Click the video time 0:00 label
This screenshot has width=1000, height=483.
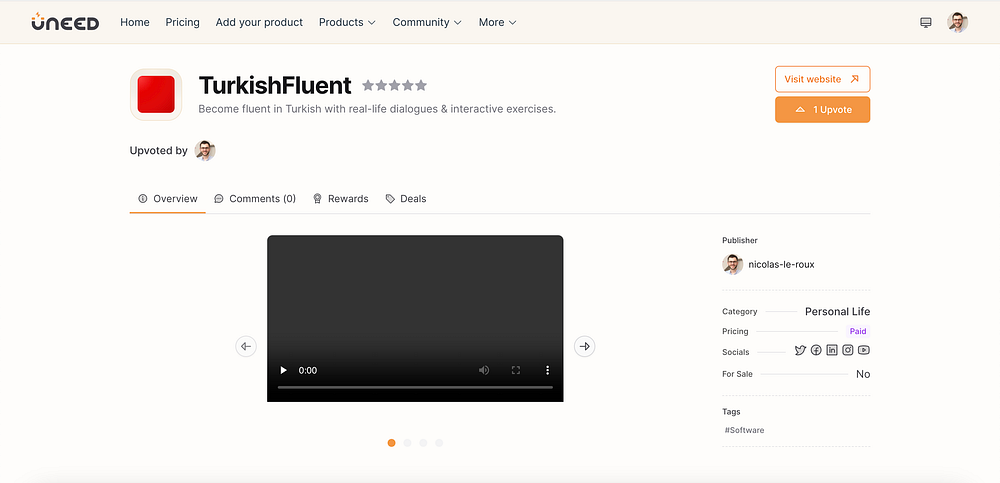(x=307, y=370)
